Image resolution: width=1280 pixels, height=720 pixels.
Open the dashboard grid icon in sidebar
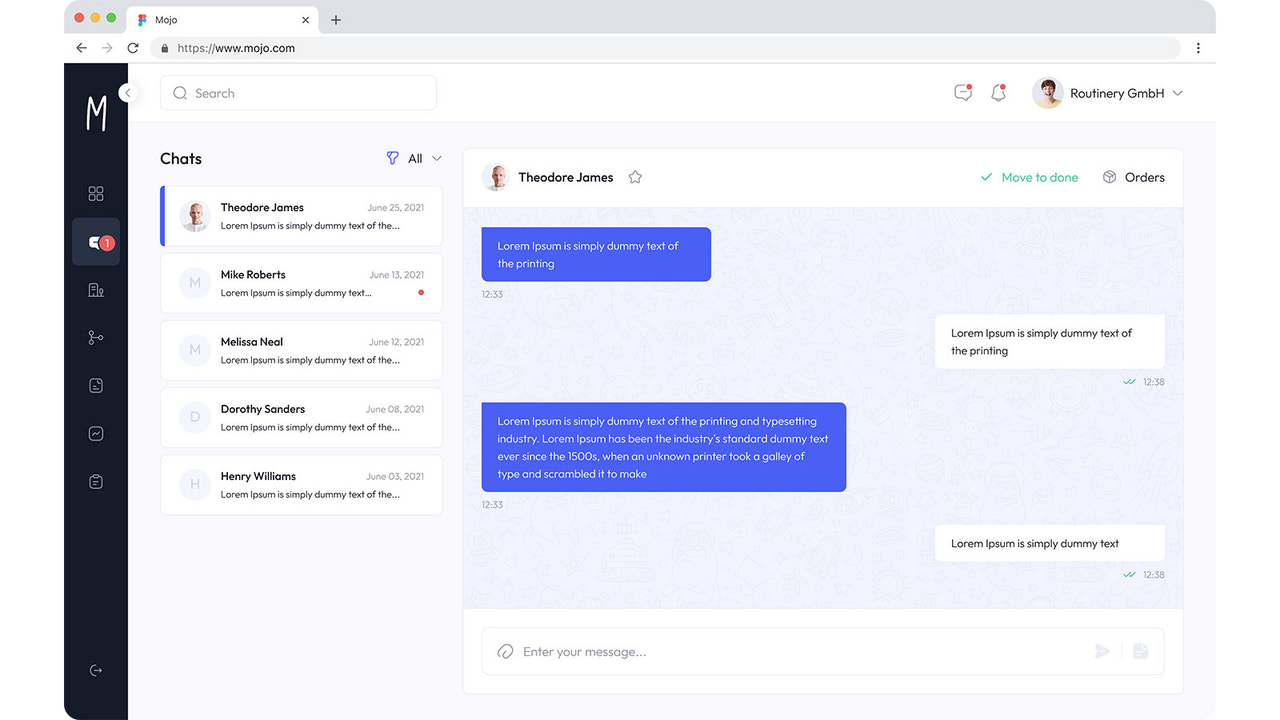(96, 193)
